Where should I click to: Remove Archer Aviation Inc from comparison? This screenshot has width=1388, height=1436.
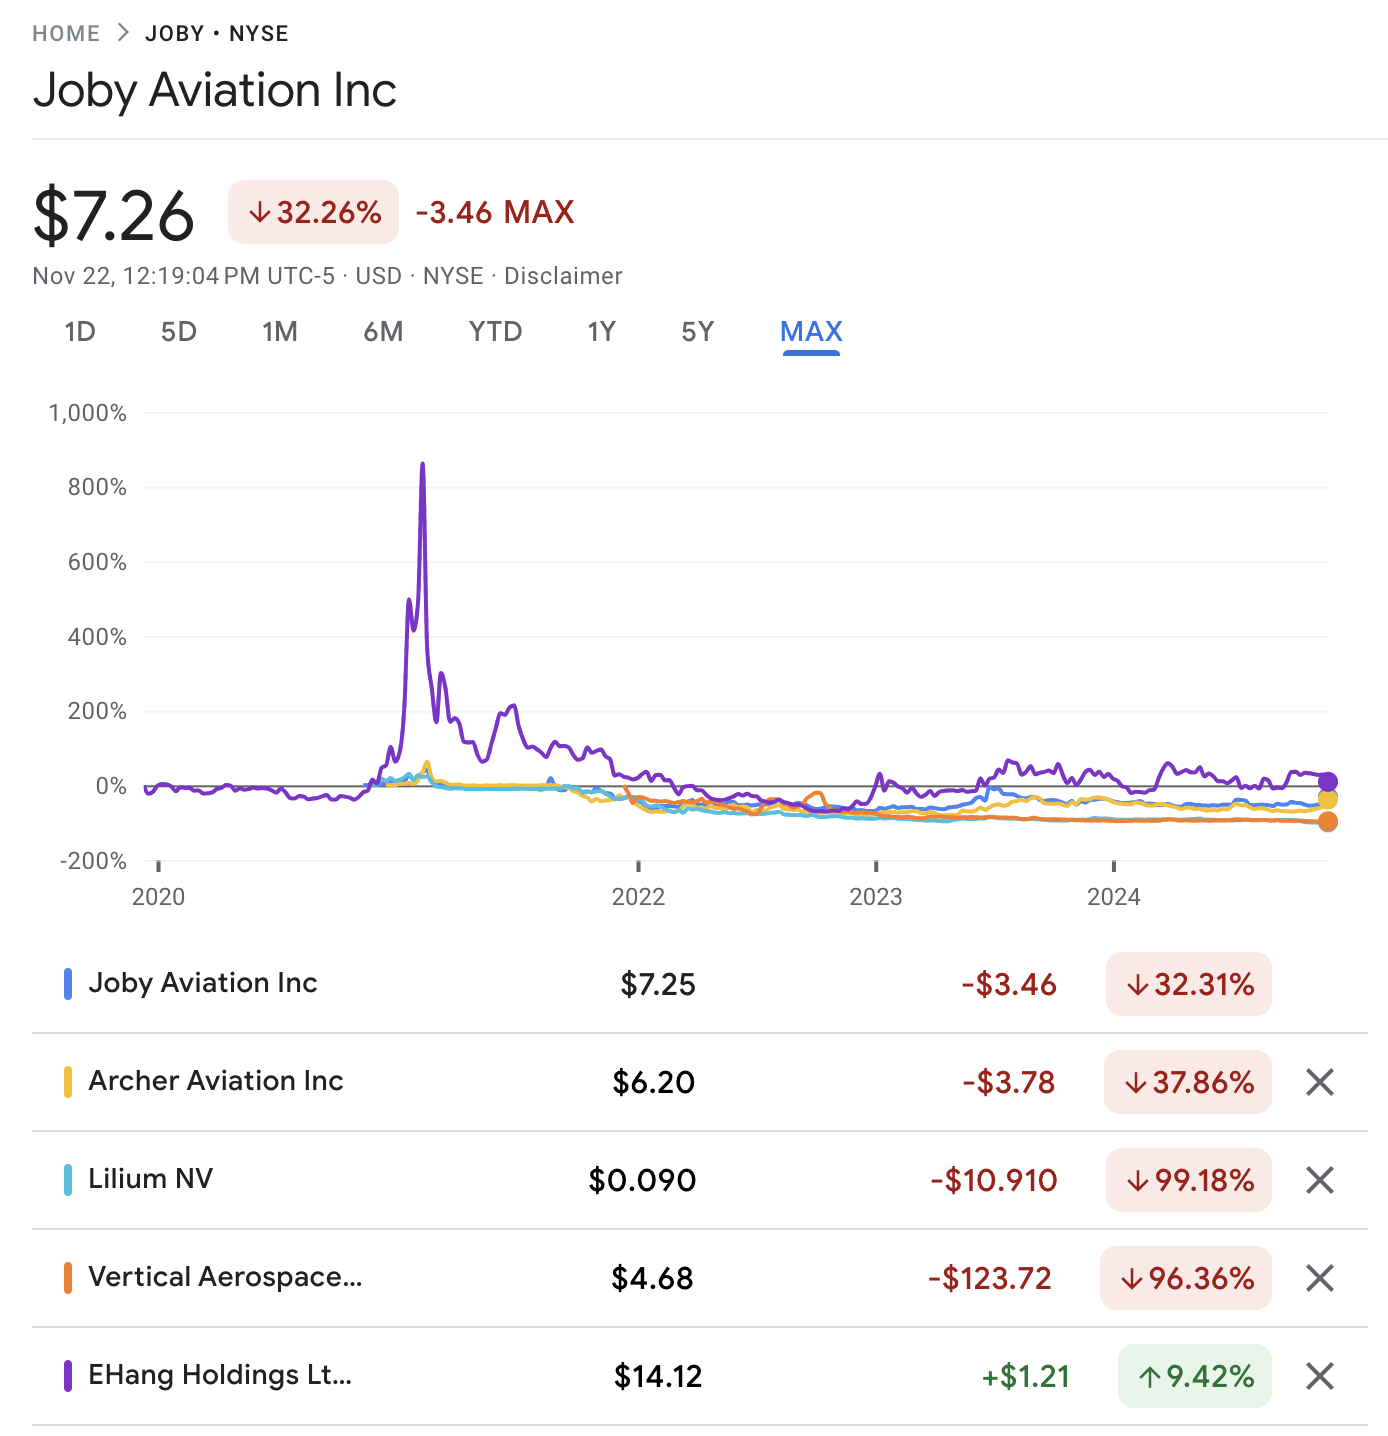coord(1320,1081)
